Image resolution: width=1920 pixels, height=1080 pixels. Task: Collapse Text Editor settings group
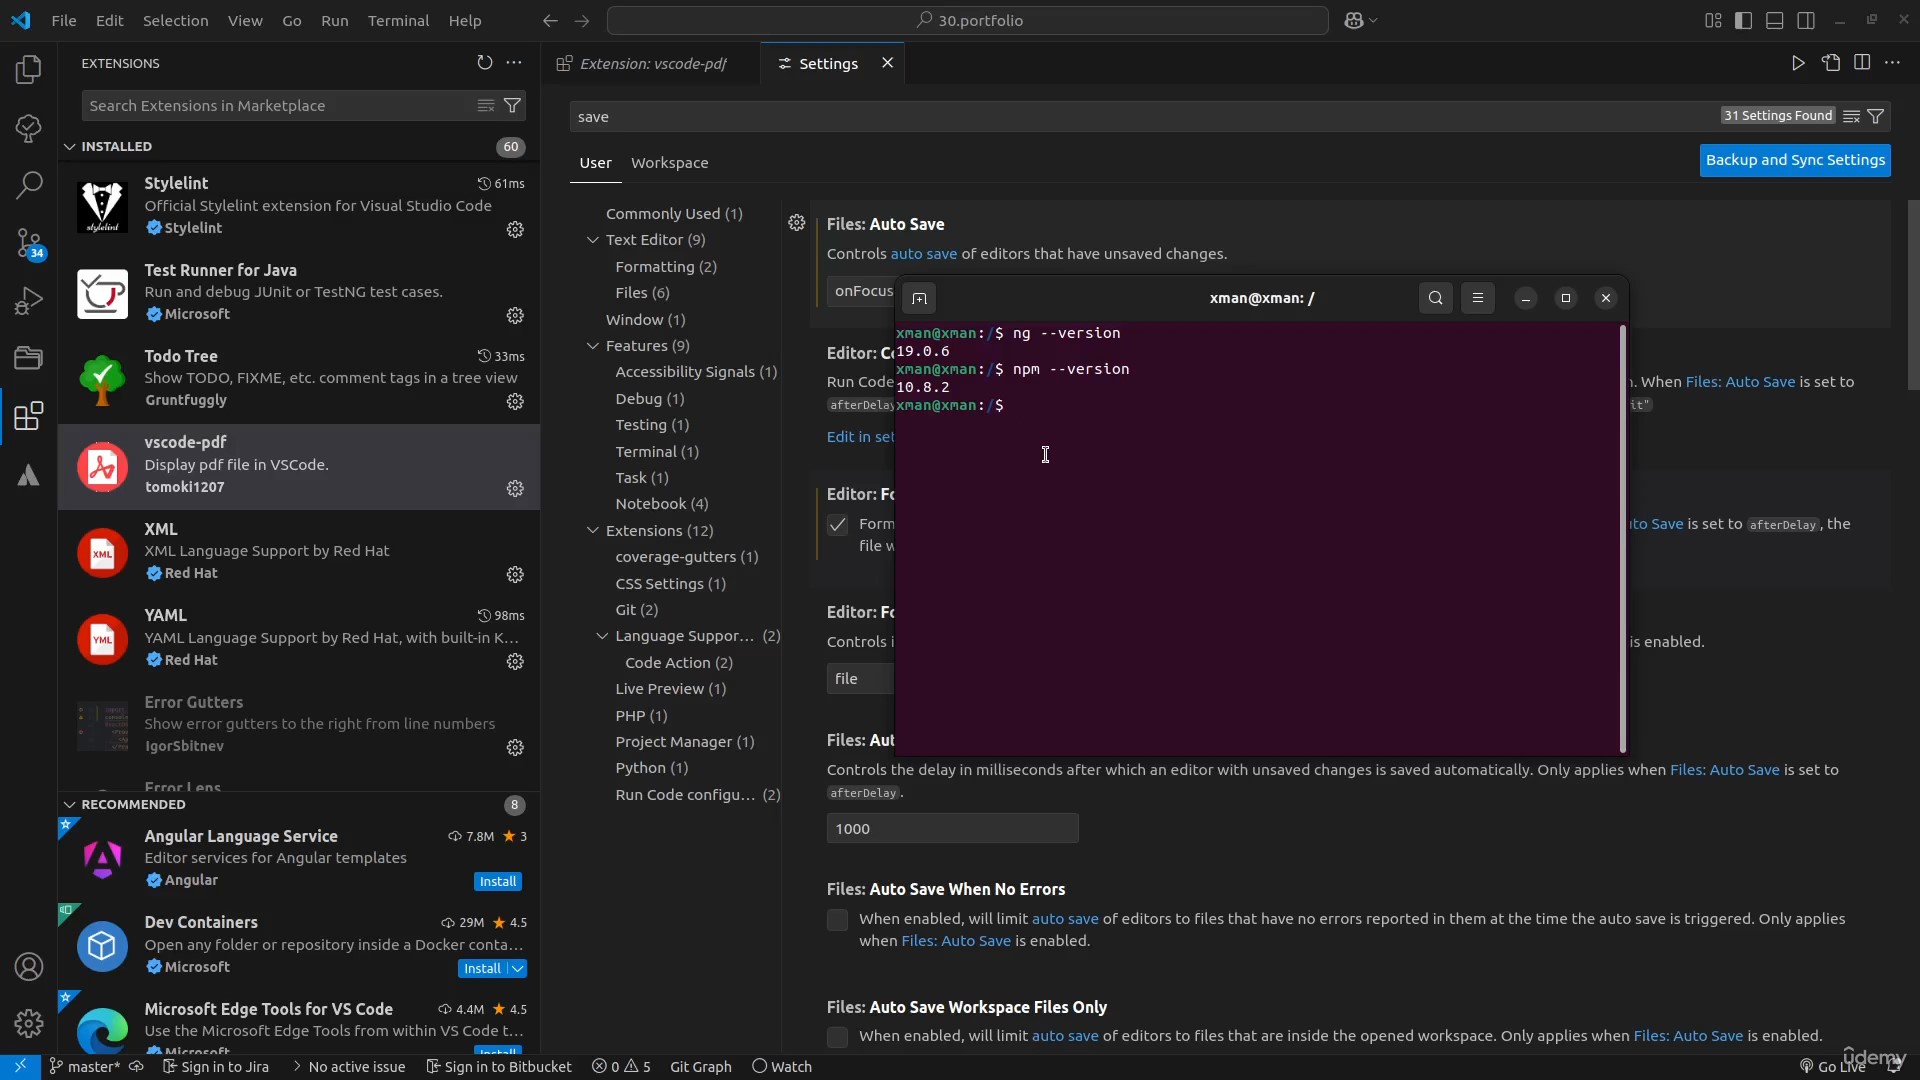(592, 240)
